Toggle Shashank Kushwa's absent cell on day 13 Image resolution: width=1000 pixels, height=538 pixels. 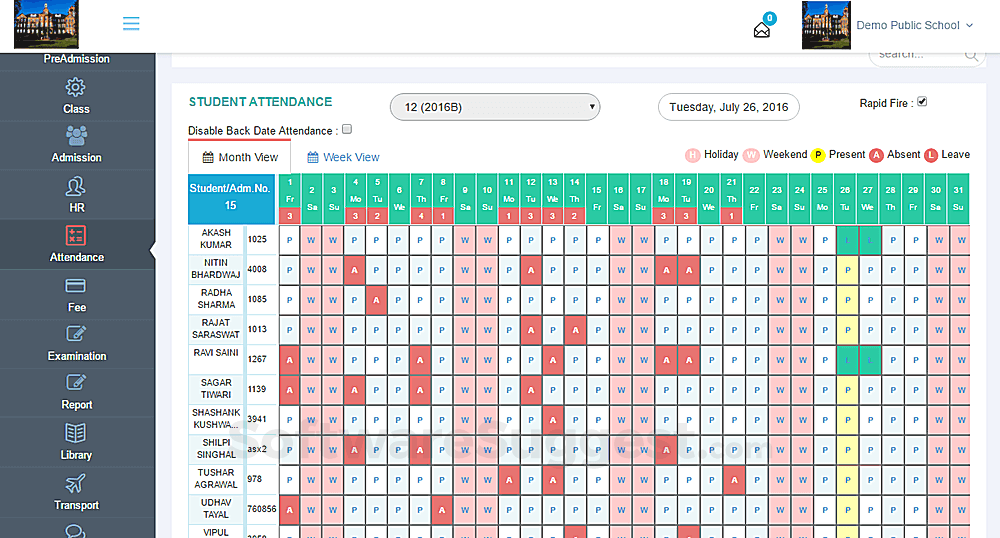pyautogui.click(x=553, y=420)
